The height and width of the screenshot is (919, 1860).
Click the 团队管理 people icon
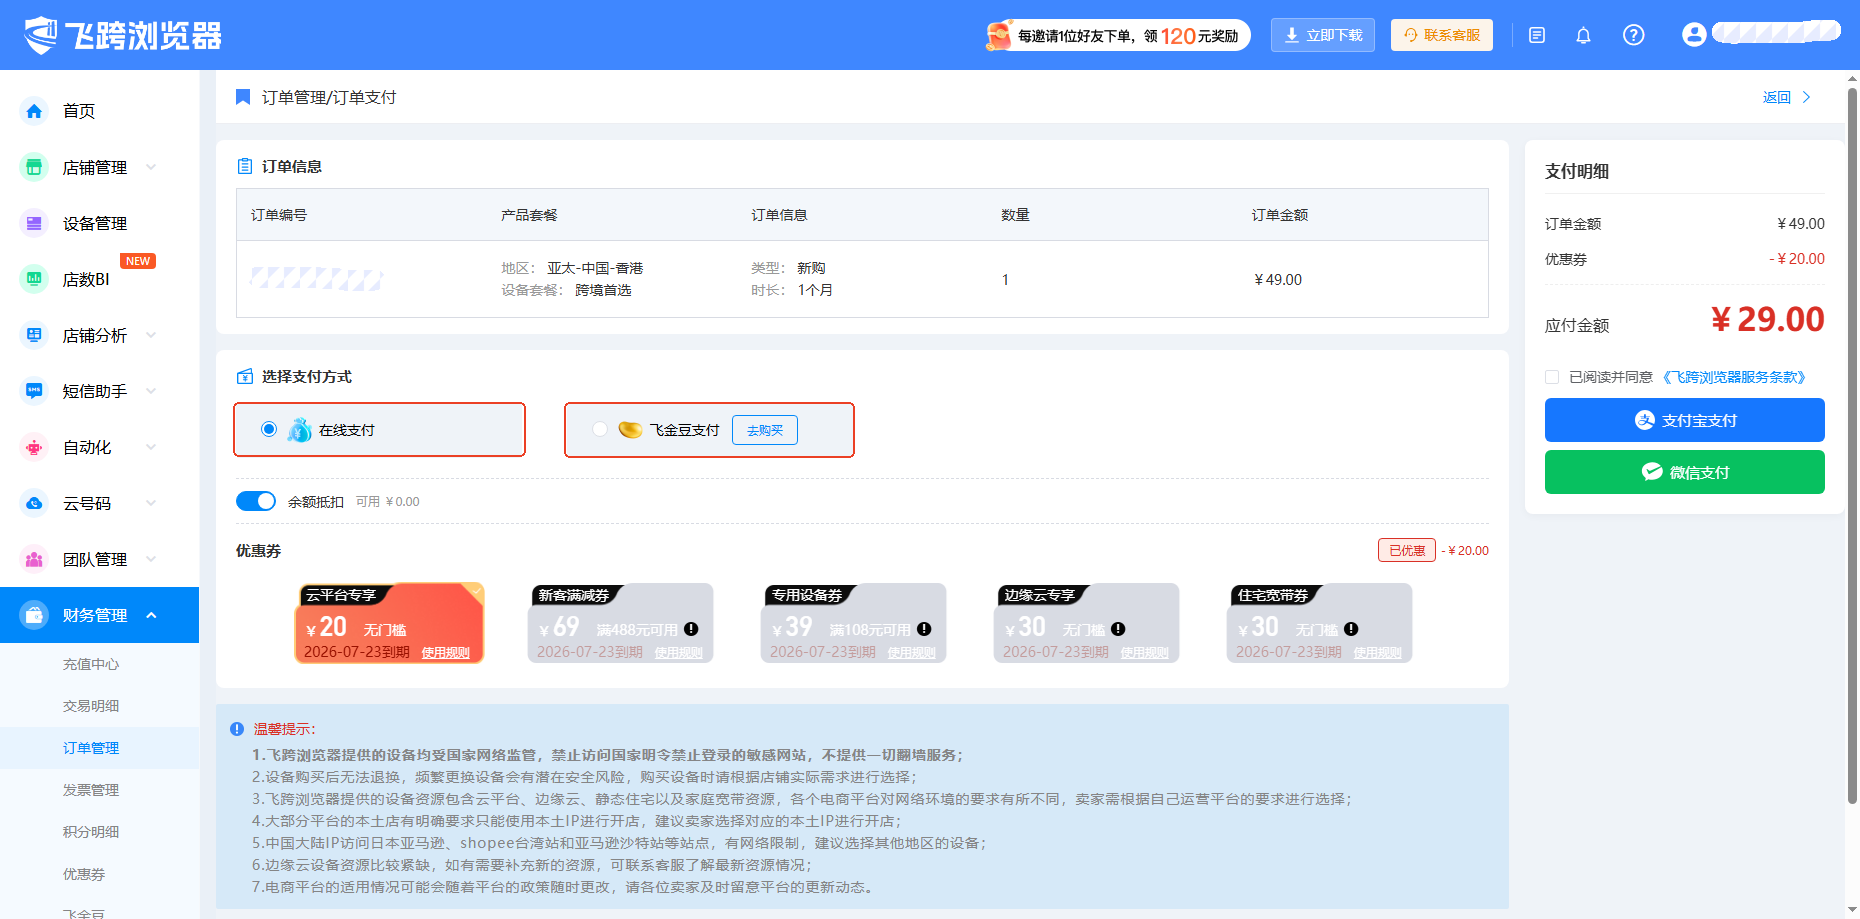point(34,559)
